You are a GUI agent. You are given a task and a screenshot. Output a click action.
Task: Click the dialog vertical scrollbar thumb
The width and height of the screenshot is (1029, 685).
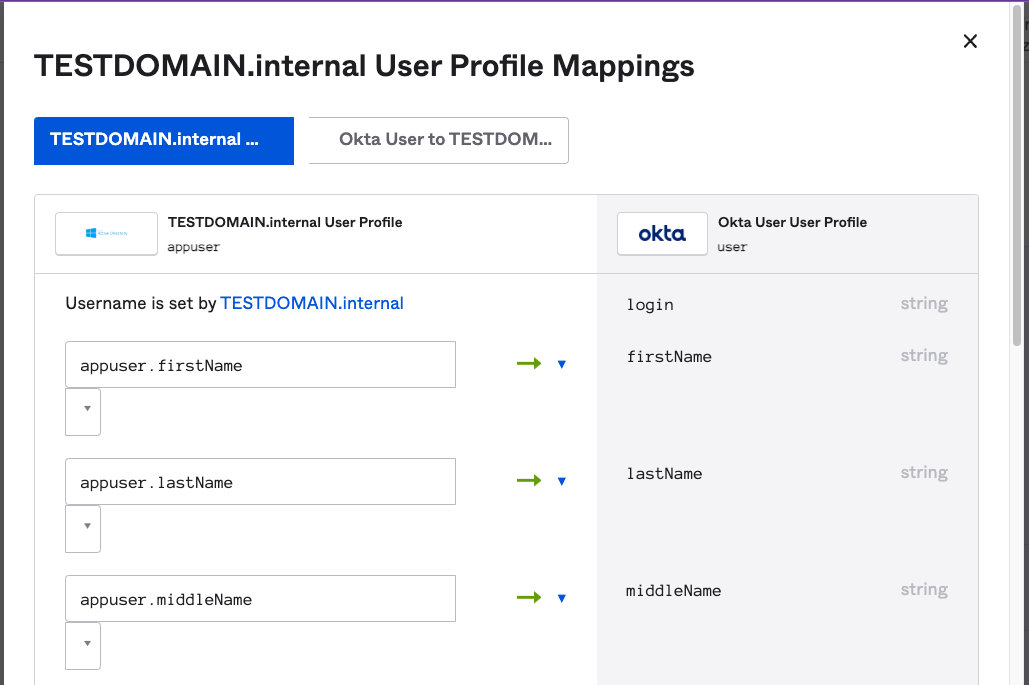(1017, 174)
